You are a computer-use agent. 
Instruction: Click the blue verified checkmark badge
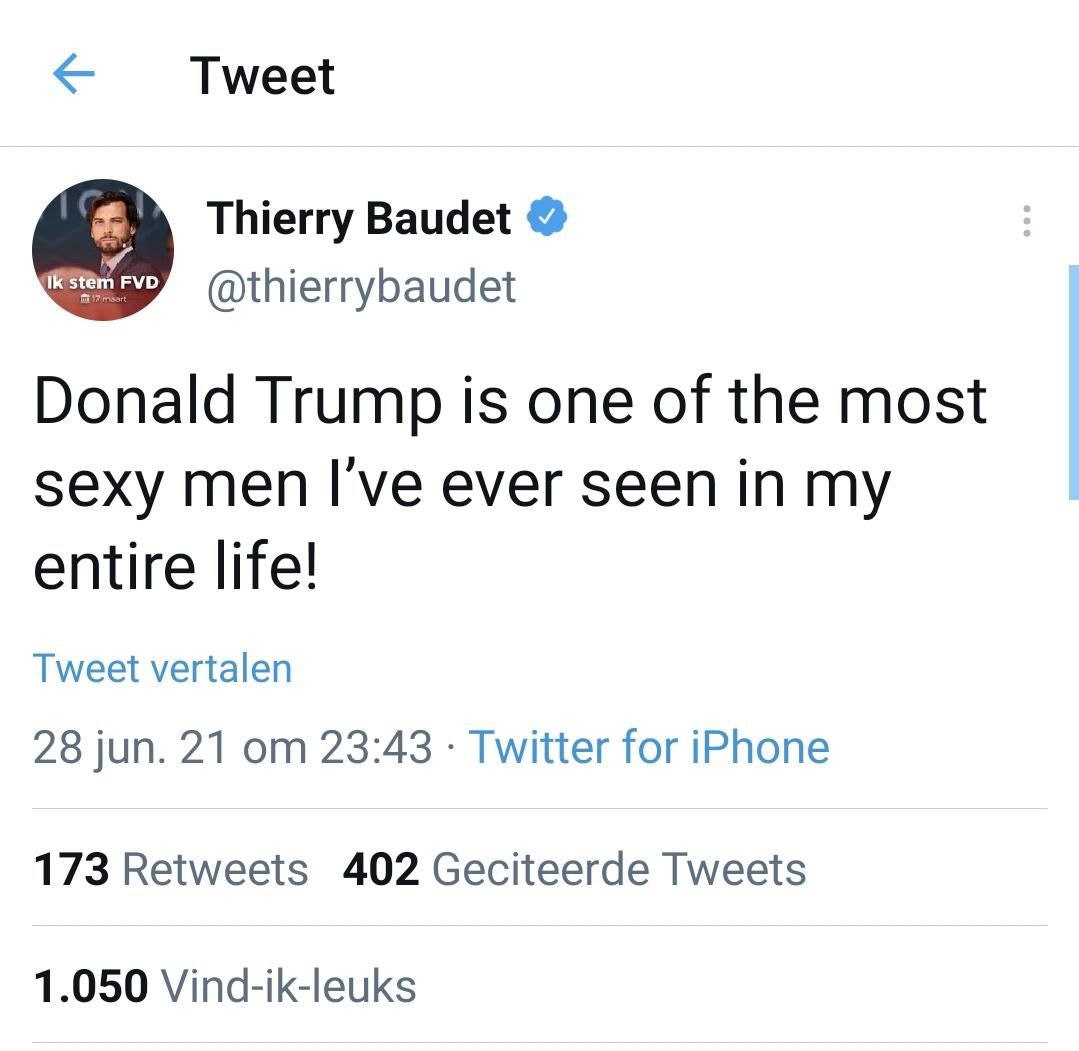click(548, 218)
